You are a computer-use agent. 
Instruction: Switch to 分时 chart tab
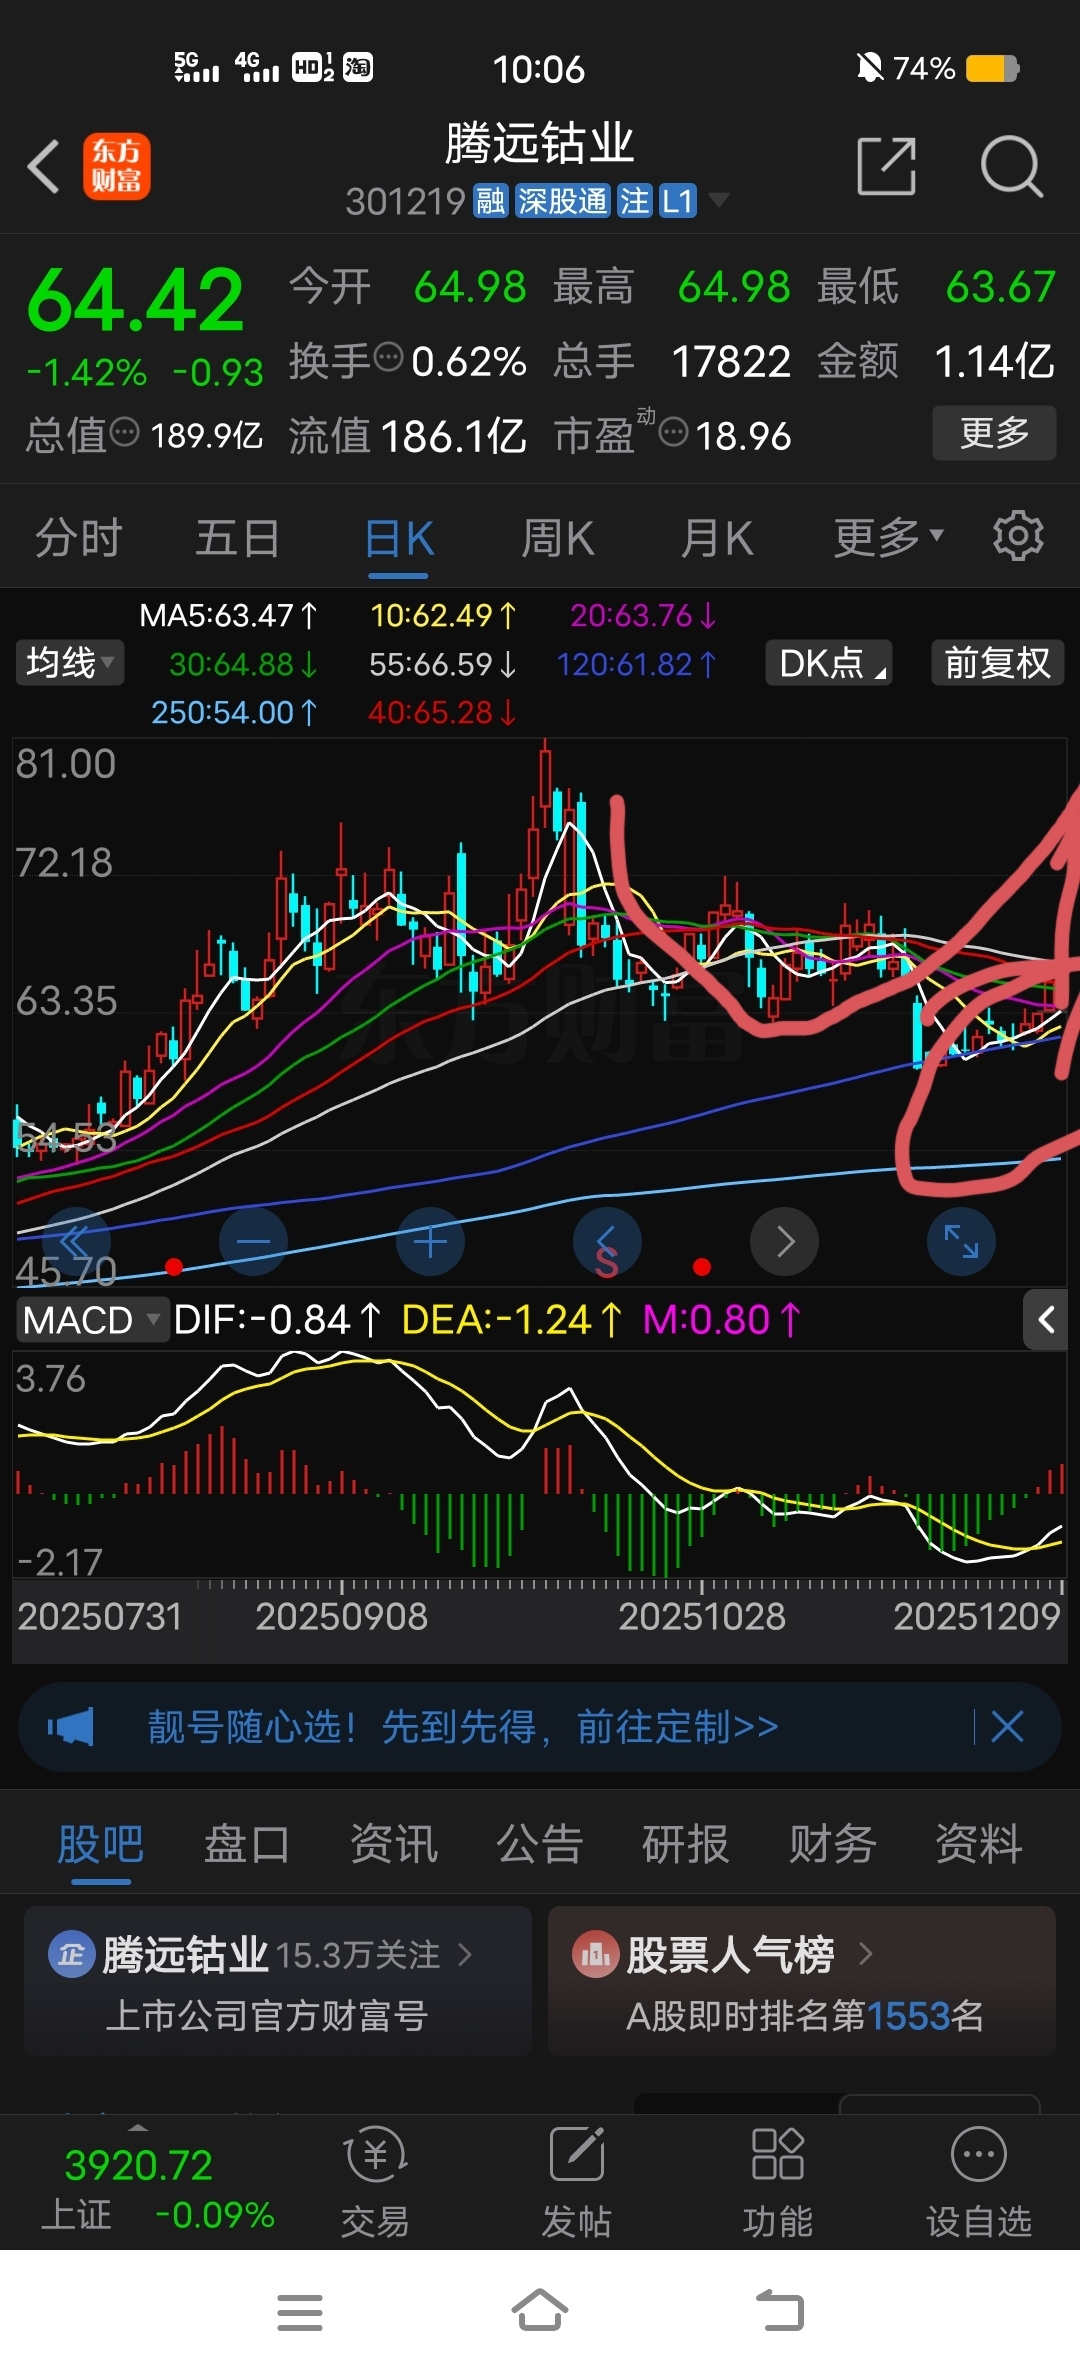(78, 537)
